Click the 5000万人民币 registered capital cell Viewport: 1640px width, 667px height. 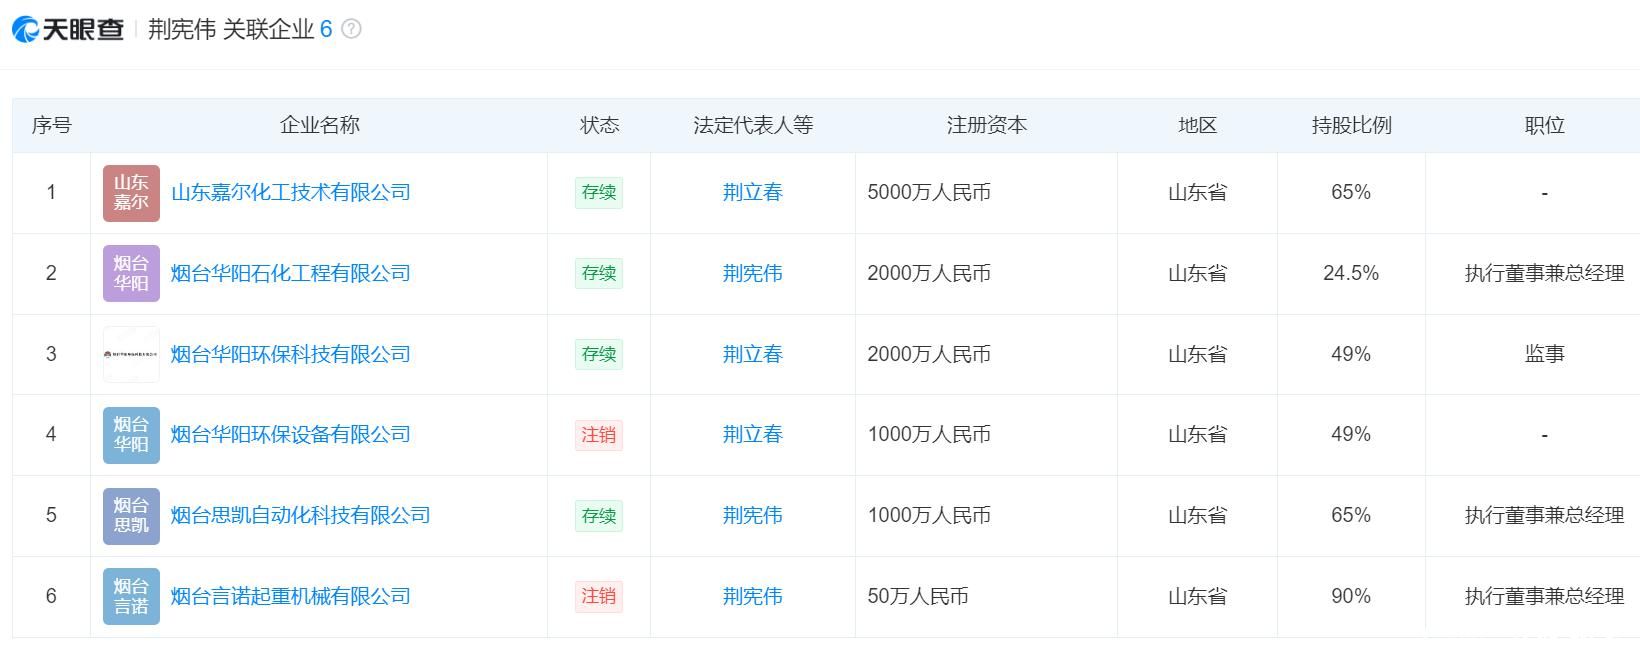click(929, 193)
